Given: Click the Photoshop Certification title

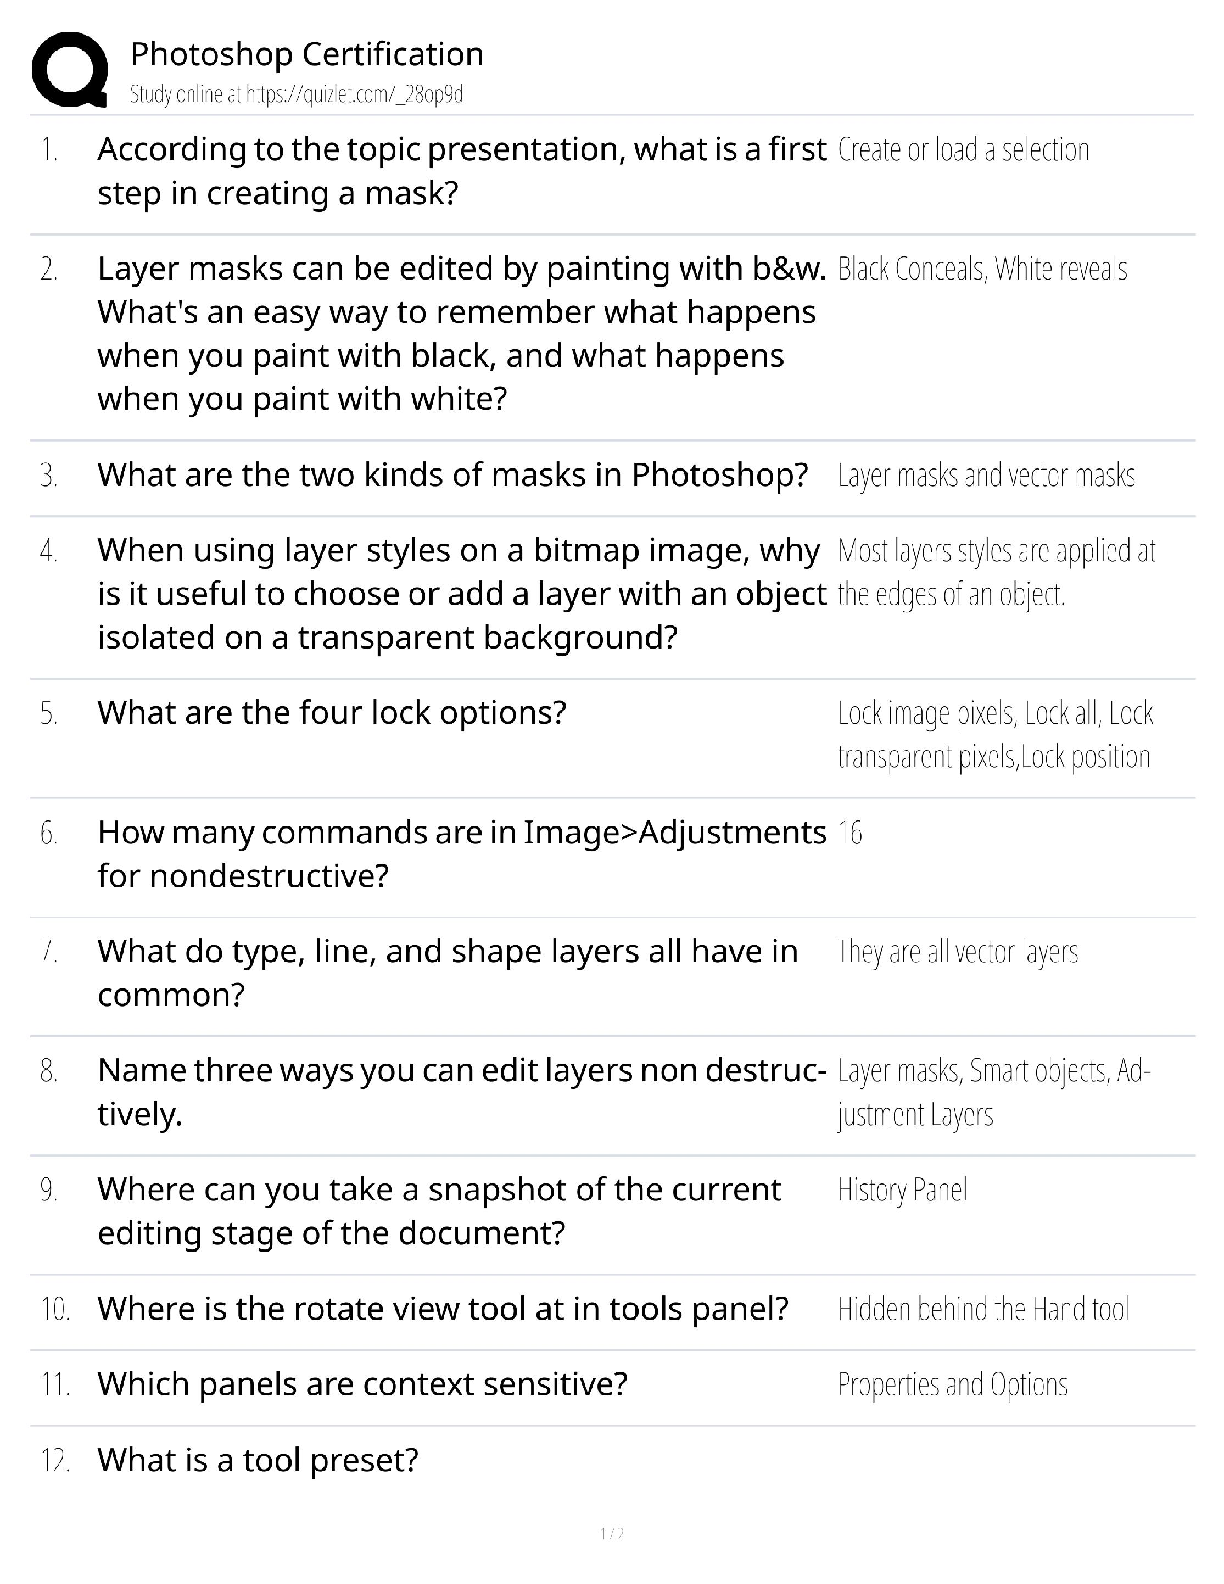Looking at the screenshot, I should [307, 54].
